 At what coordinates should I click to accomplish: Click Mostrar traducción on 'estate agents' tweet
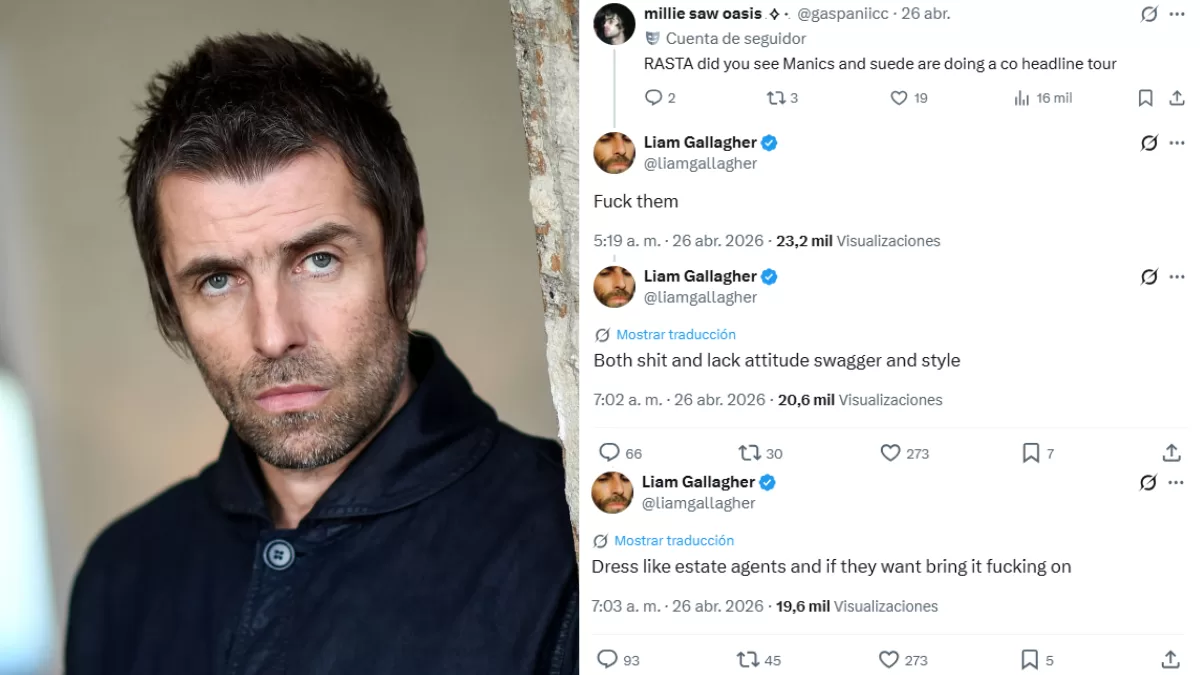pyautogui.click(x=673, y=541)
